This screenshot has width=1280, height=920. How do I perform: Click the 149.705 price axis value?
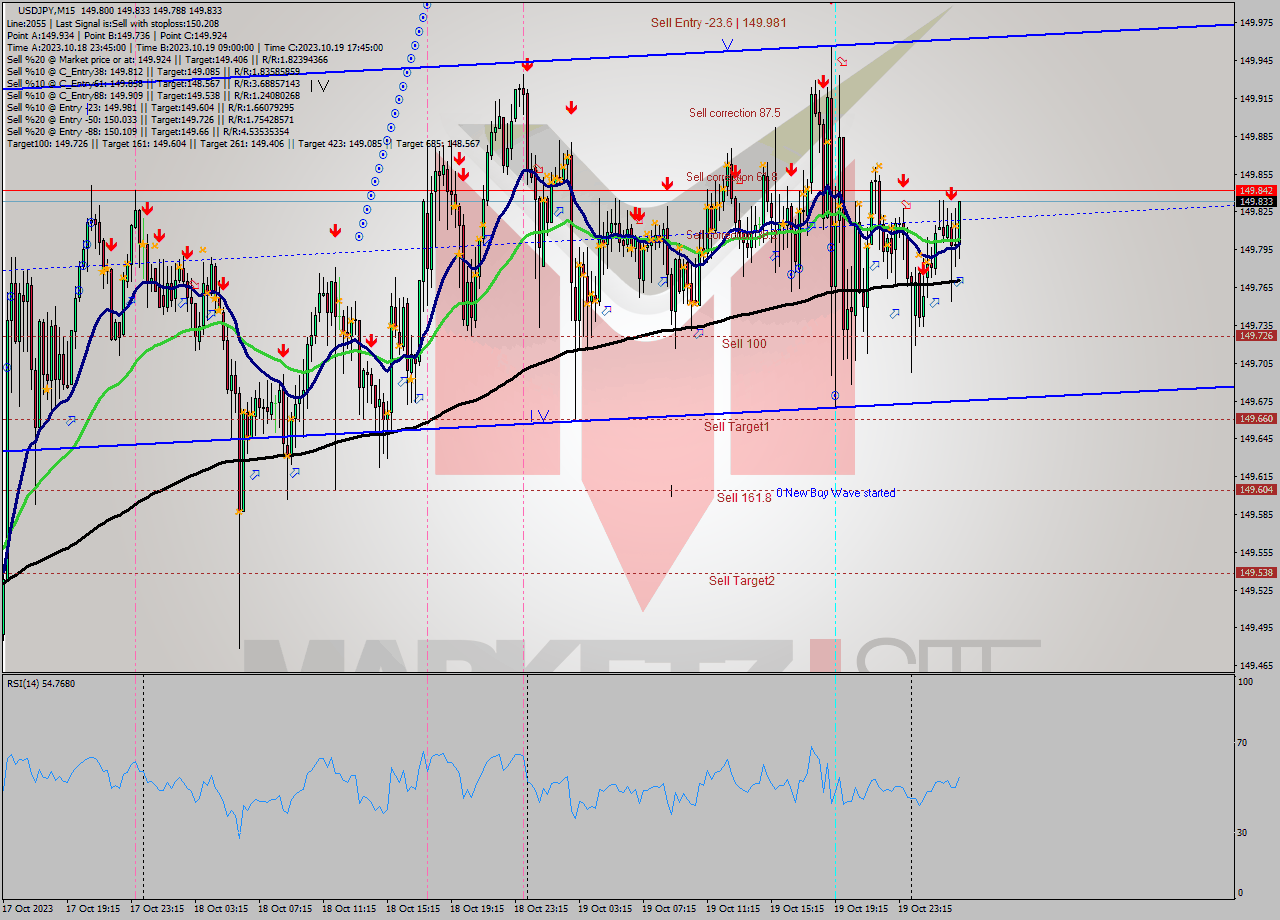pos(1256,363)
